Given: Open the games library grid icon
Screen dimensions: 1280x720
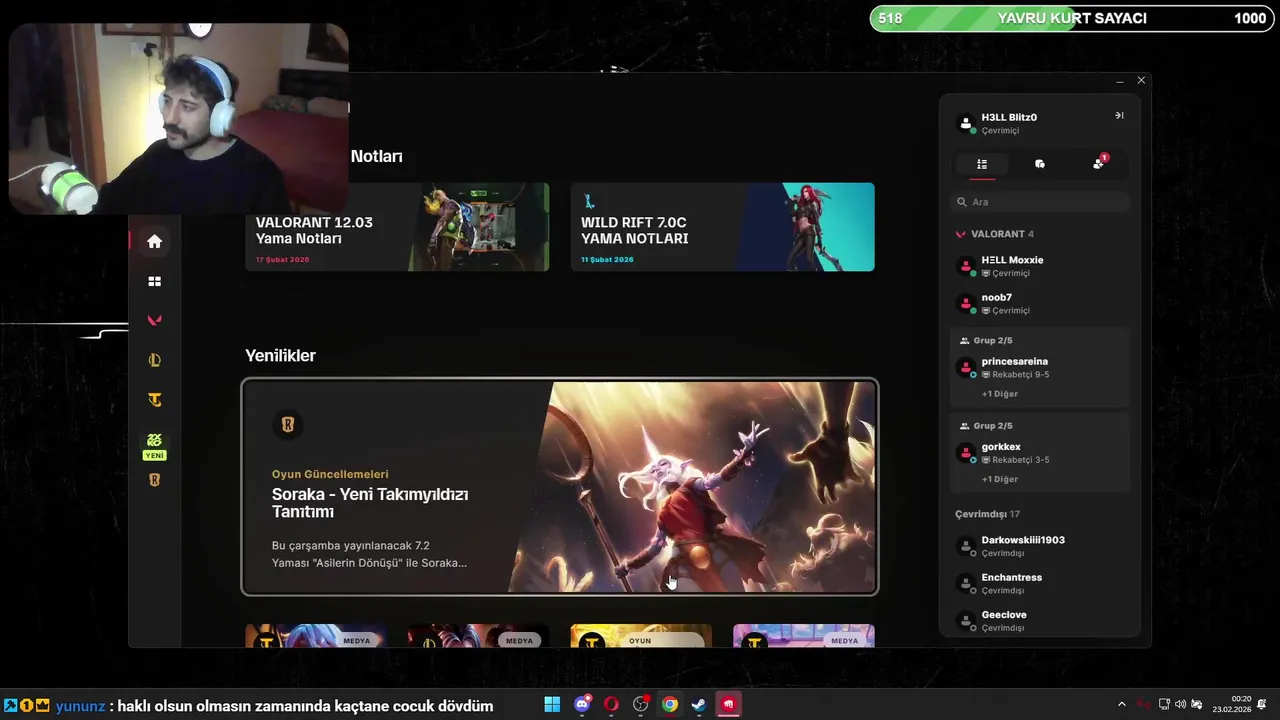Looking at the screenshot, I should pyautogui.click(x=154, y=281).
